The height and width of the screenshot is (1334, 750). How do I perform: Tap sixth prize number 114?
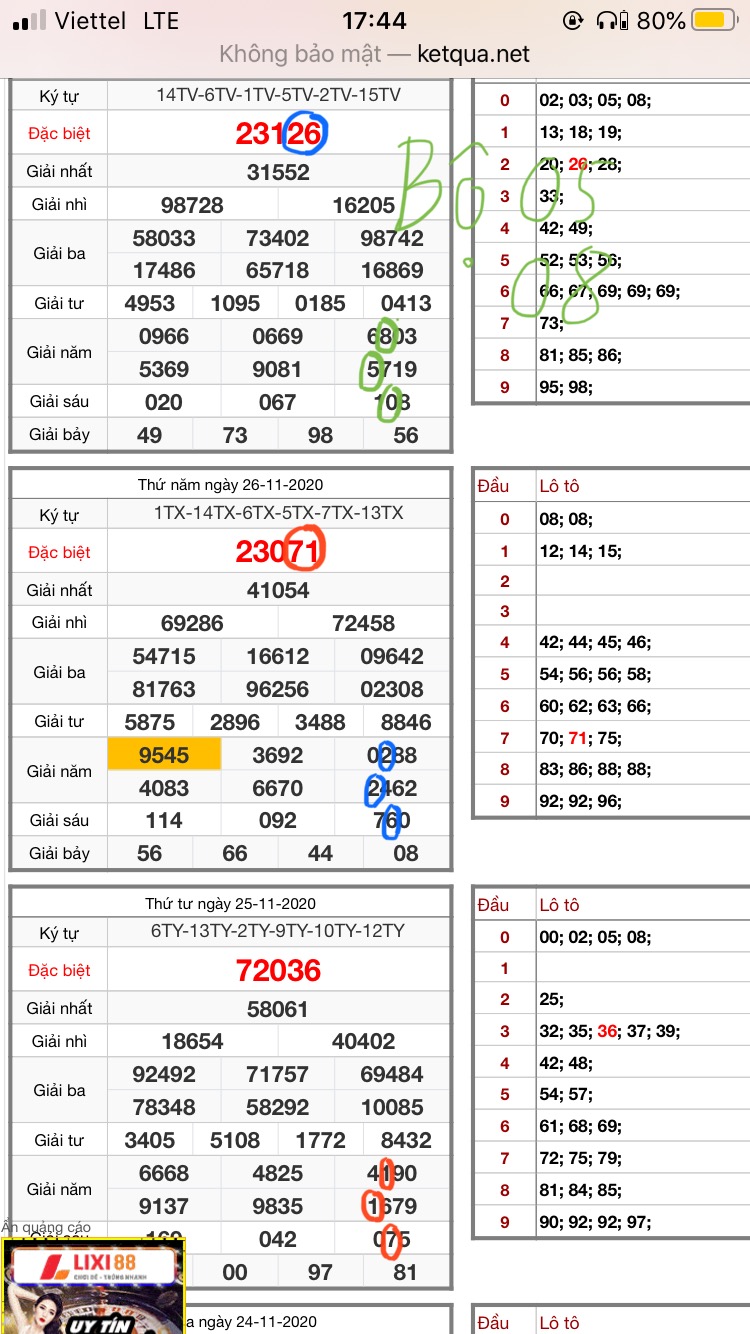164,821
